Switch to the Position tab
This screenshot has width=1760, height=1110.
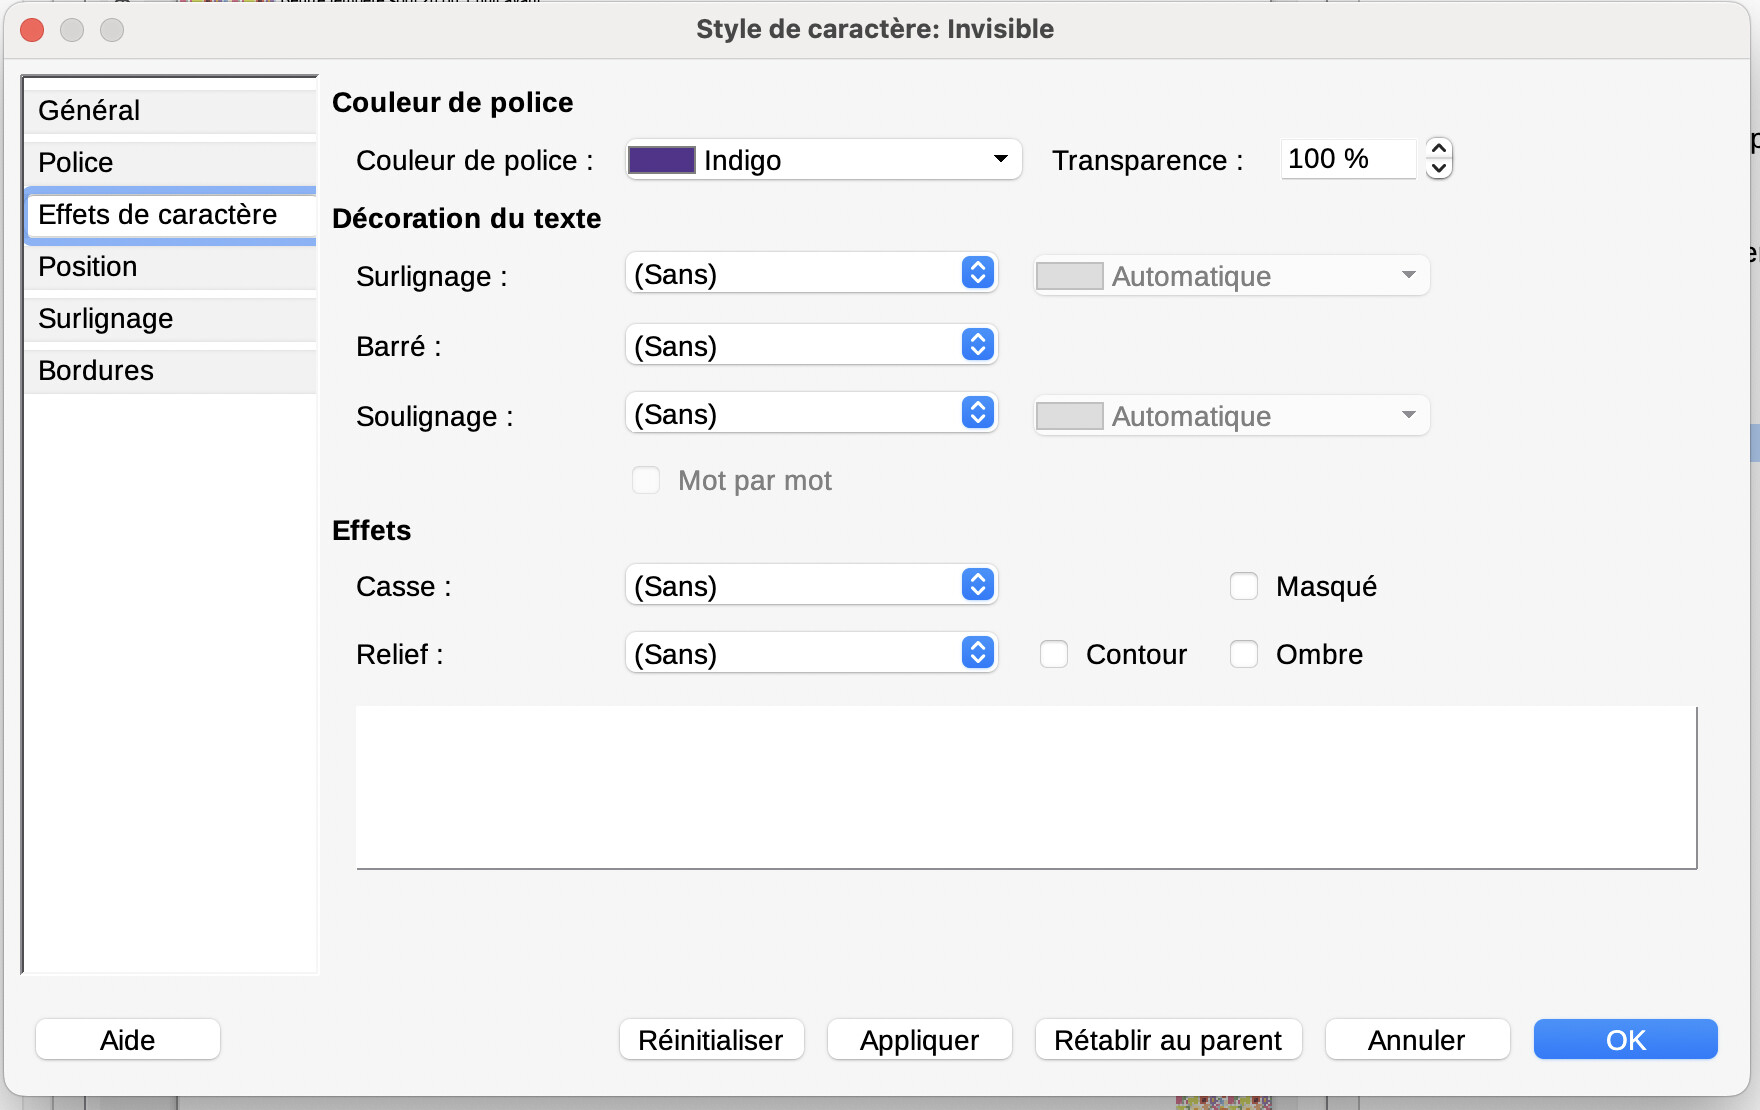(87, 266)
